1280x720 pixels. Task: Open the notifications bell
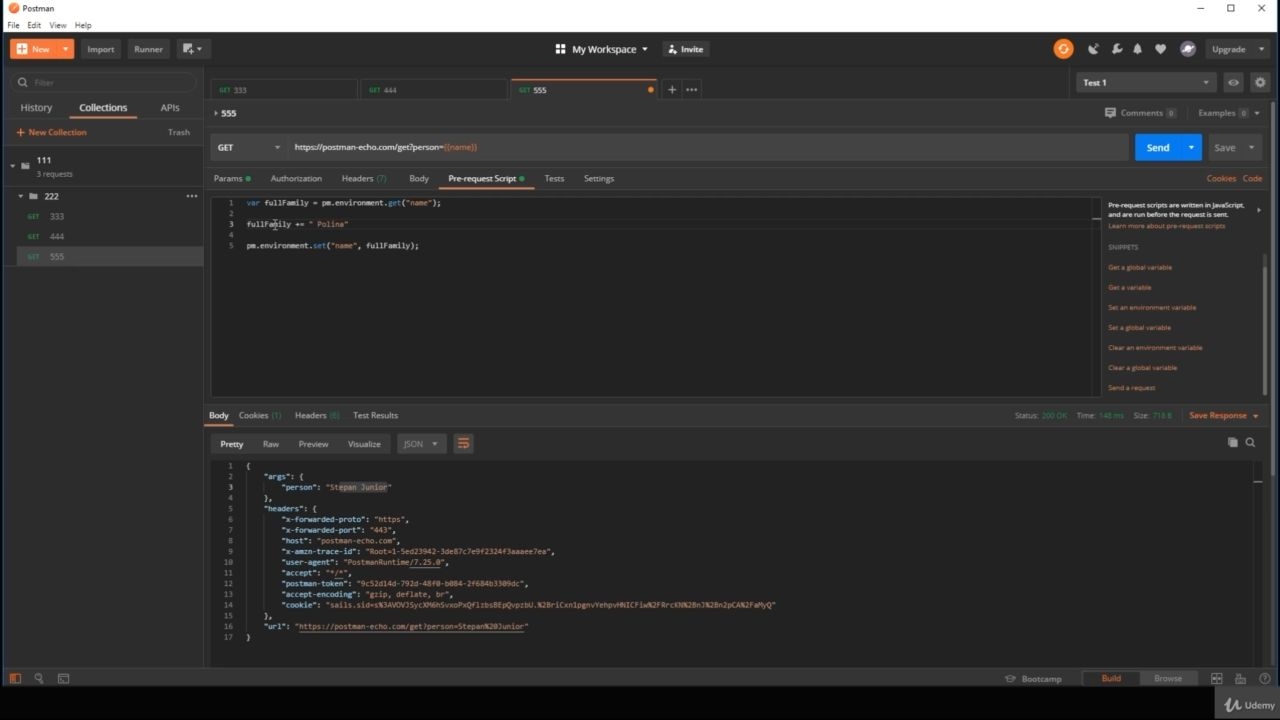click(x=1137, y=49)
